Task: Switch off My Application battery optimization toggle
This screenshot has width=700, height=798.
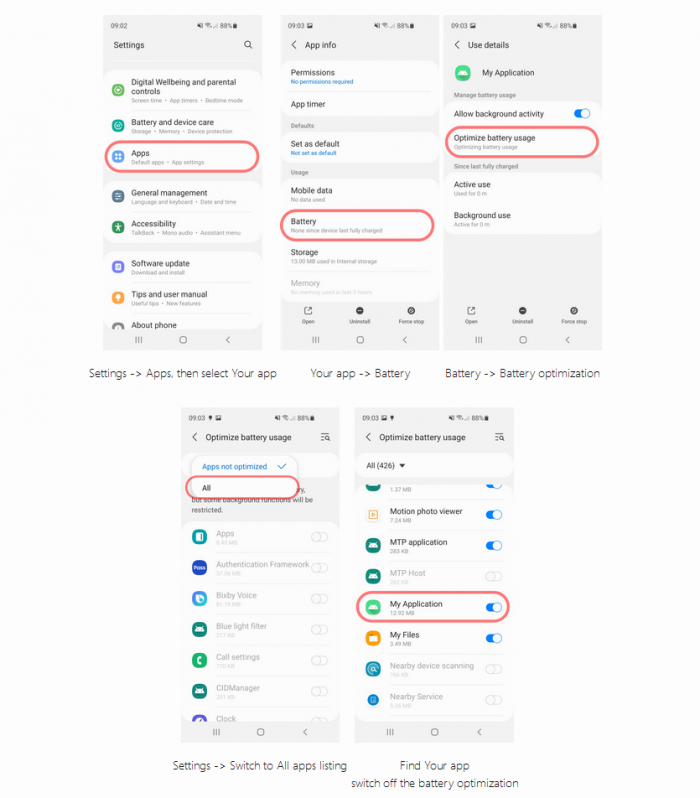Action: [x=494, y=607]
